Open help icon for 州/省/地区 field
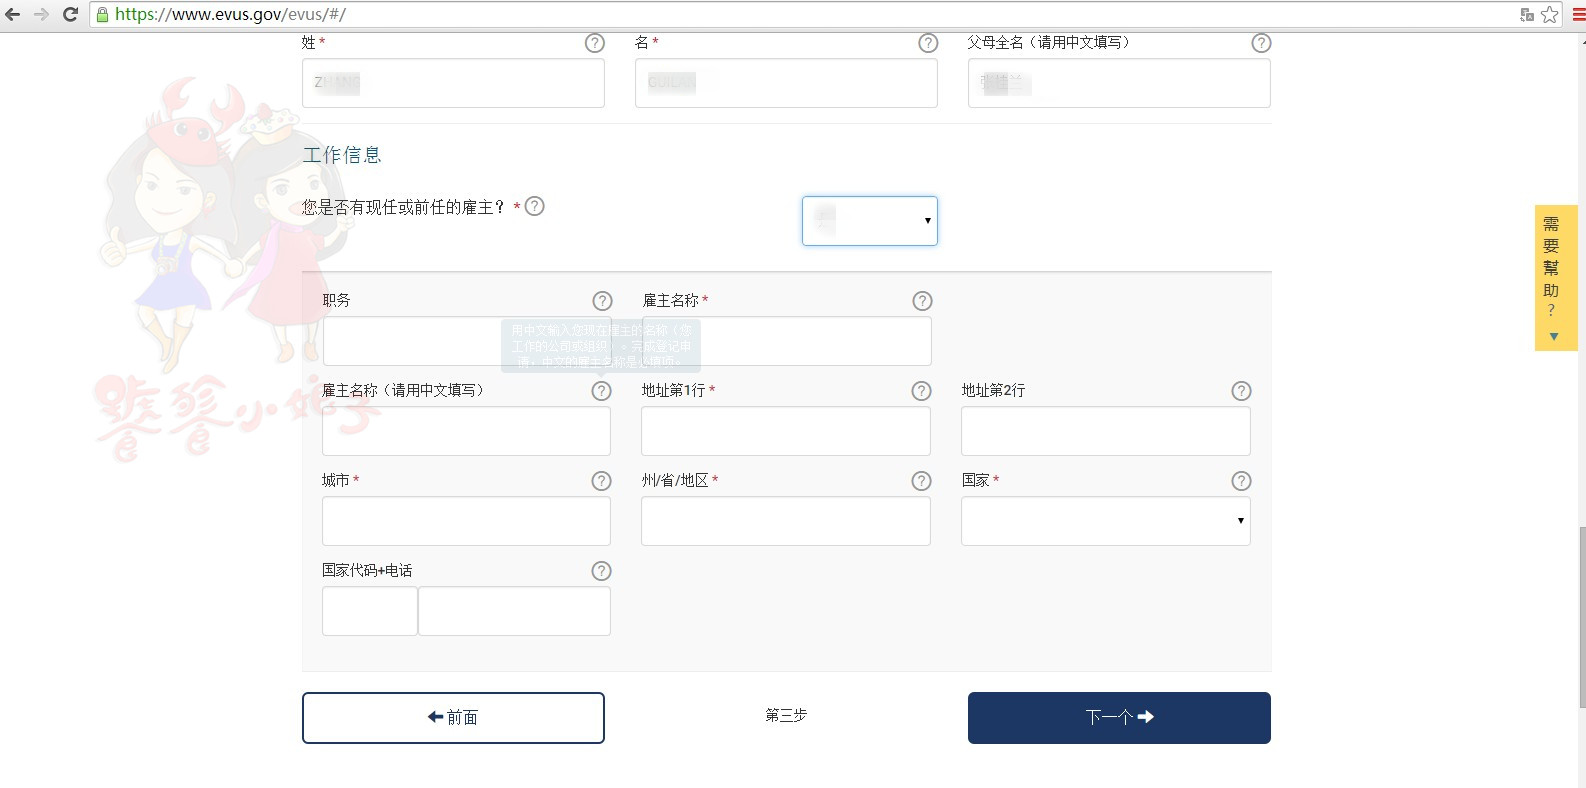This screenshot has width=1586, height=788. pos(921,481)
